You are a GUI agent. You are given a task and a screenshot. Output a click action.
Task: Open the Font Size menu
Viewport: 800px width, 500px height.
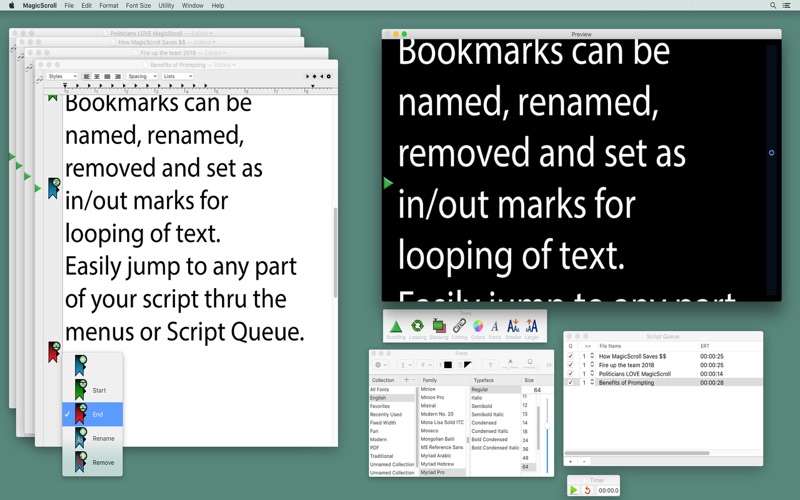pos(138,5)
